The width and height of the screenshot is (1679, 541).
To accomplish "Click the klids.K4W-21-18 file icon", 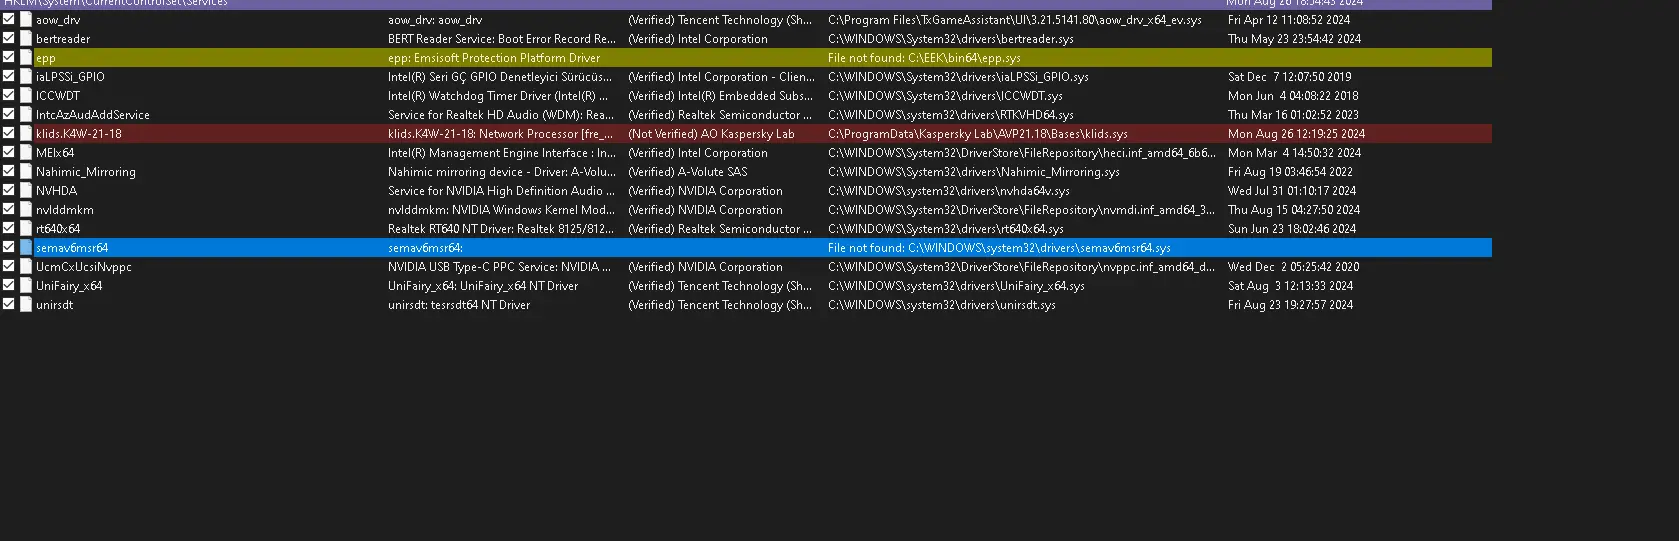I will [26, 133].
